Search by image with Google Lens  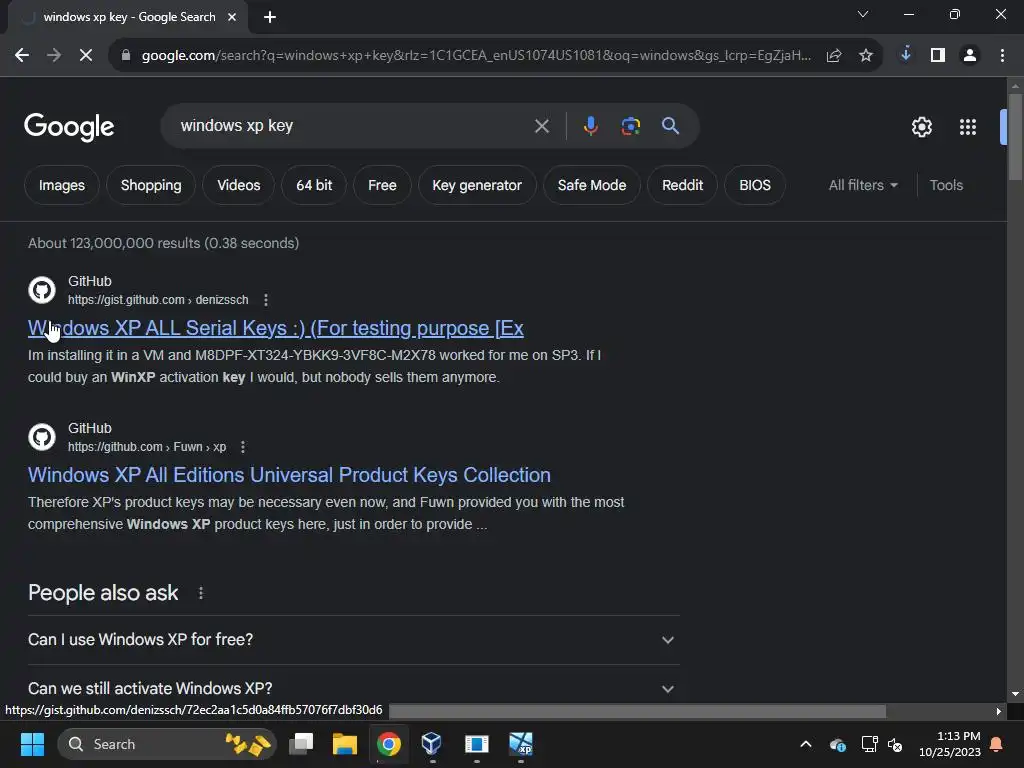(631, 126)
